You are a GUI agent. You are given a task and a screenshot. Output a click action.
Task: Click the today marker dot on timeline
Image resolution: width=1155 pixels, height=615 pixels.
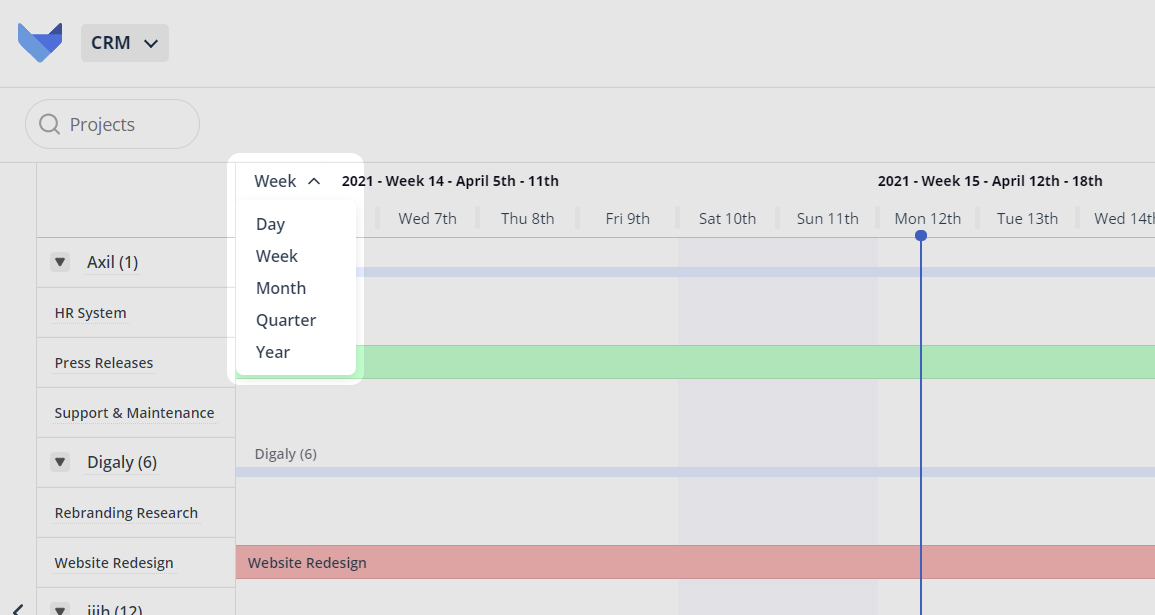tap(921, 236)
